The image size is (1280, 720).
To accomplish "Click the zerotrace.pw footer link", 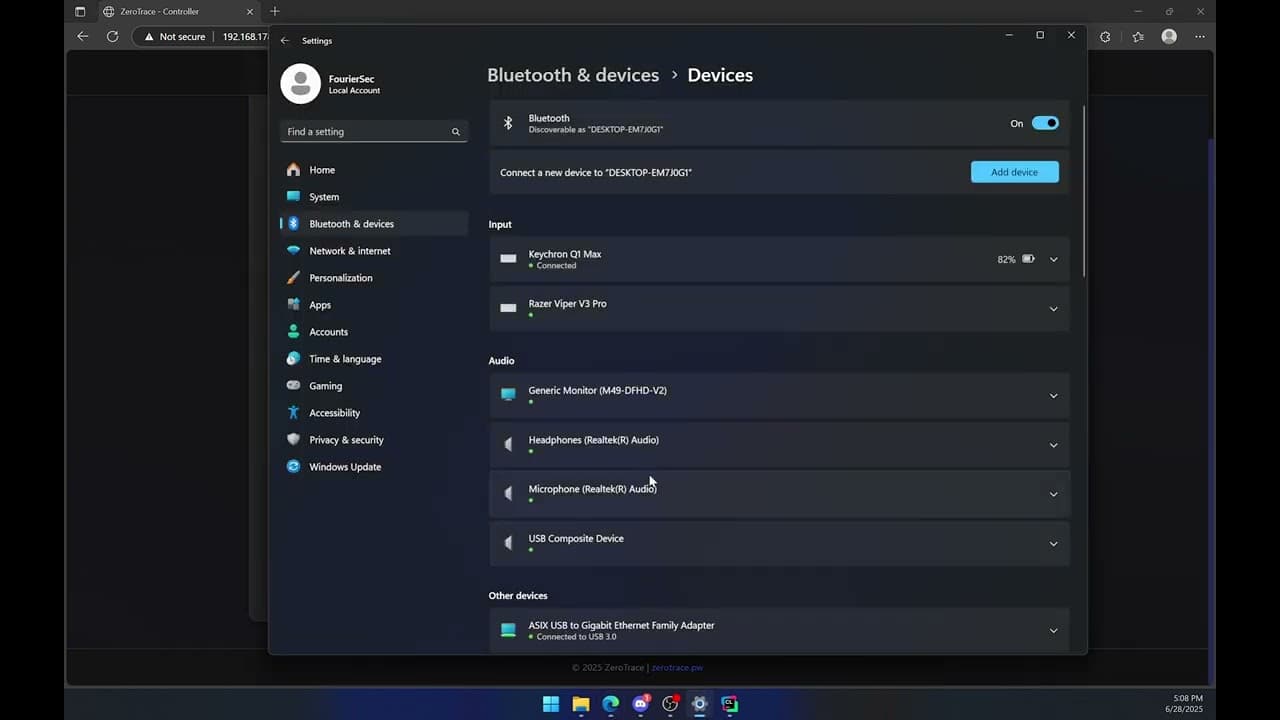I will pyautogui.click(x=677, y=668).
